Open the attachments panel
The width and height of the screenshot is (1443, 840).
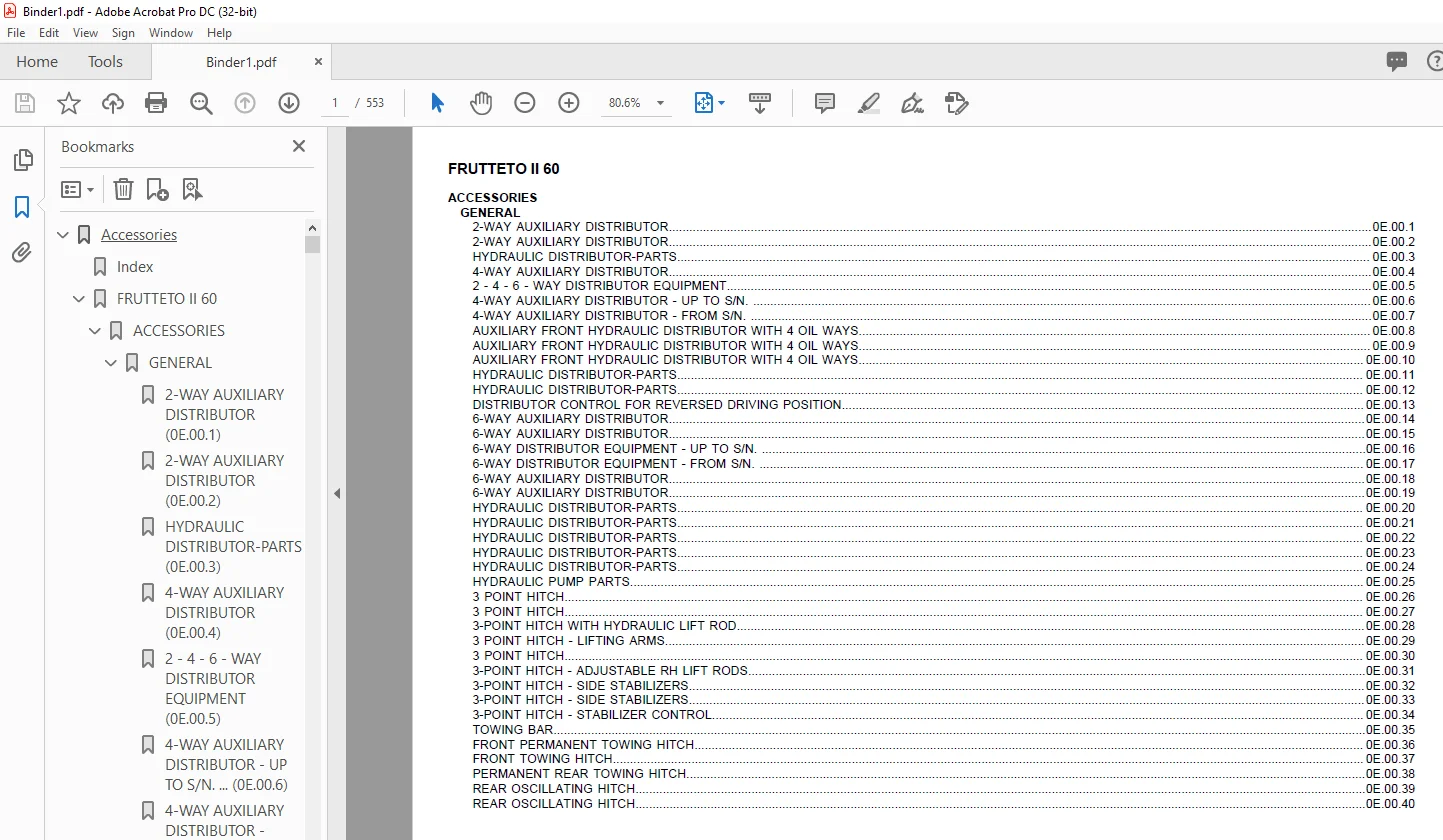[22, 253]
